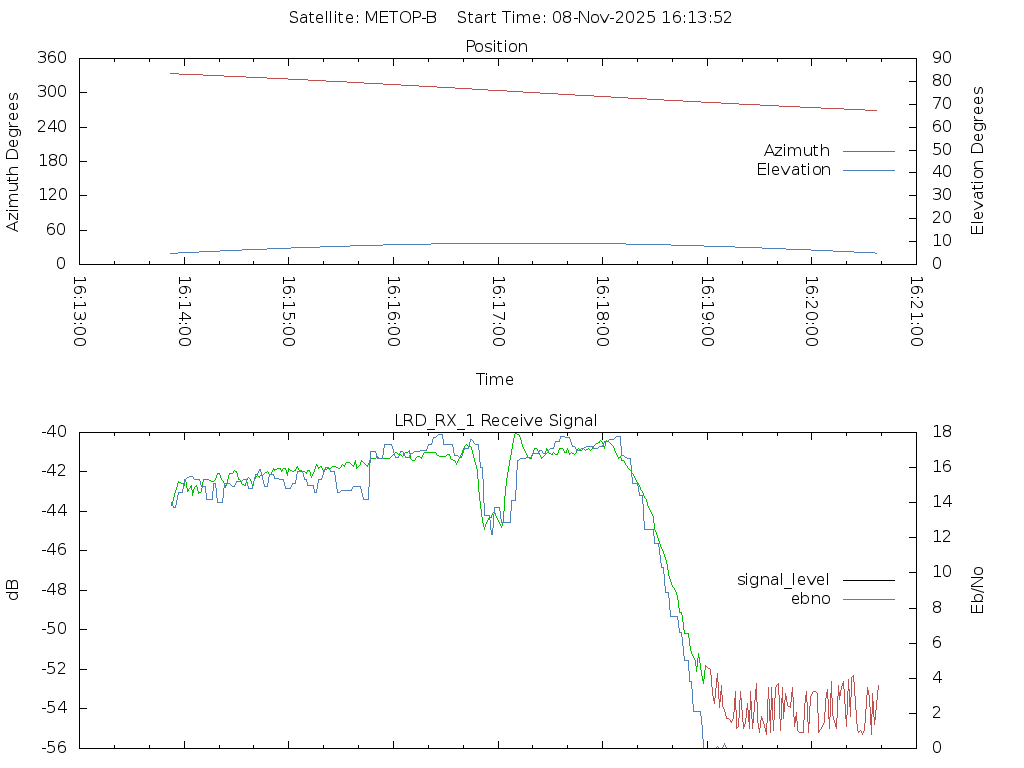1024x768 pixels.
Task: Click the Eb/No axis label
Action: click(978, 589)
